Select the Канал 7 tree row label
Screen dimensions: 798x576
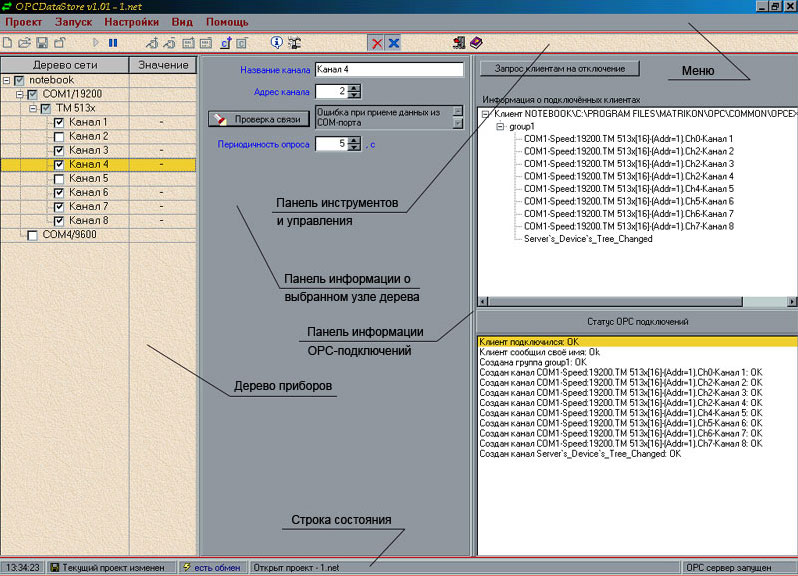pos(89,207)
